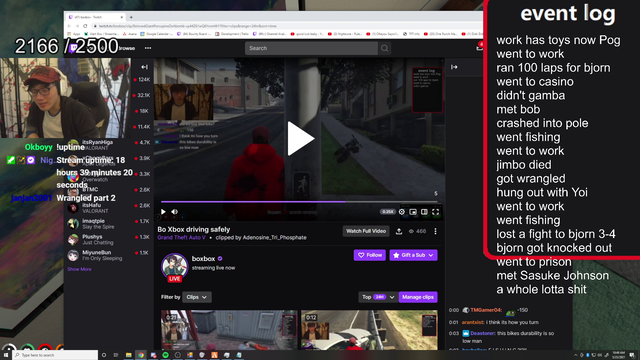Viewport: 640px width, 360px height.
Task: Open a new browser tab
Action: pos(131,17)
